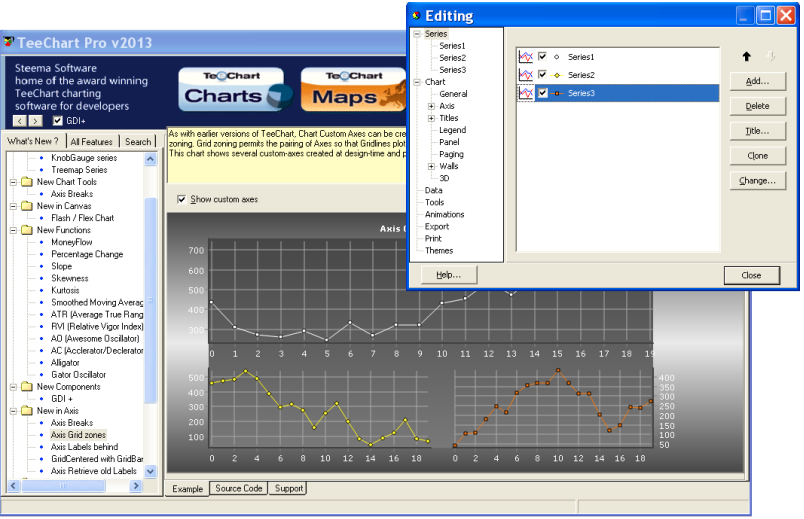804x519 pixels.
Task: Click the New in Canvas folder icon
Action: click(x=27, y=206)
